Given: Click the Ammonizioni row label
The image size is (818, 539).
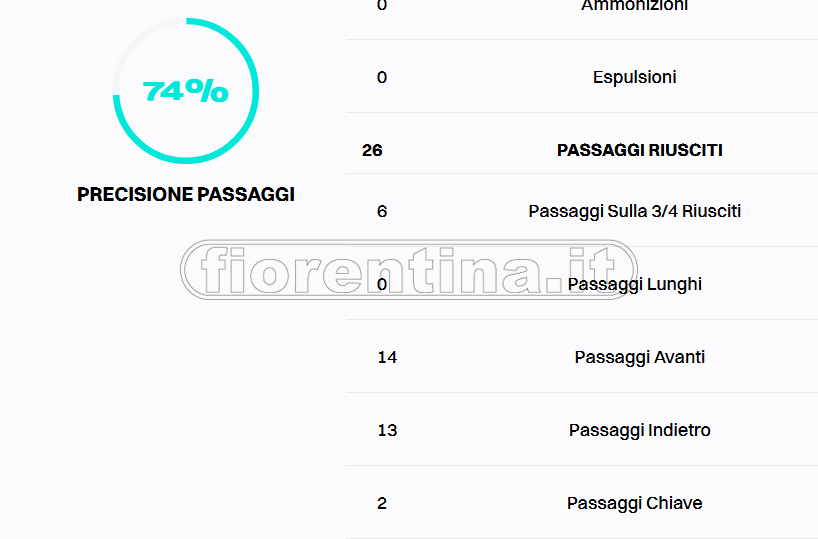Looking at the screenshot, I should pyautogui.click(x=634, y=6).
